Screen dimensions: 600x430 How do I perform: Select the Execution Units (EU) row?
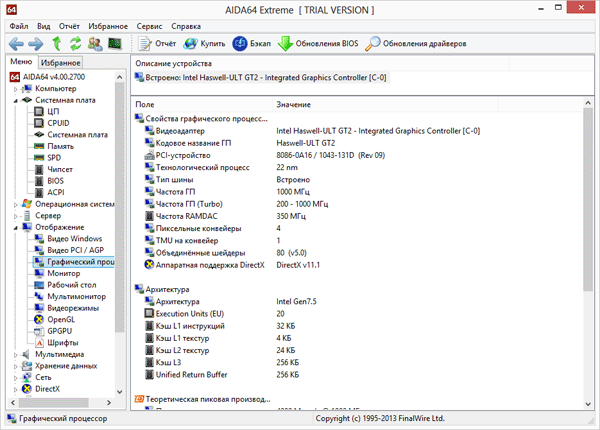pyautogui.click(x=215, y=314)
